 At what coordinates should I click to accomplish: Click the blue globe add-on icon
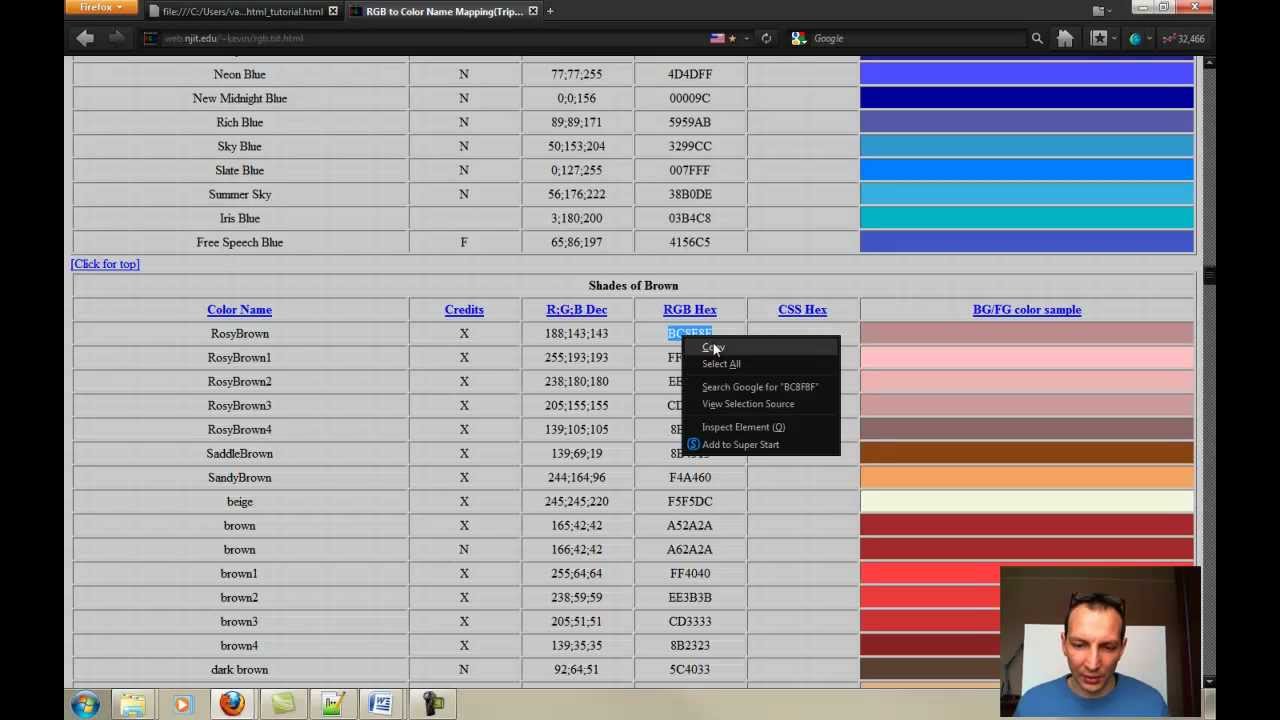(x=1135, y=38)
